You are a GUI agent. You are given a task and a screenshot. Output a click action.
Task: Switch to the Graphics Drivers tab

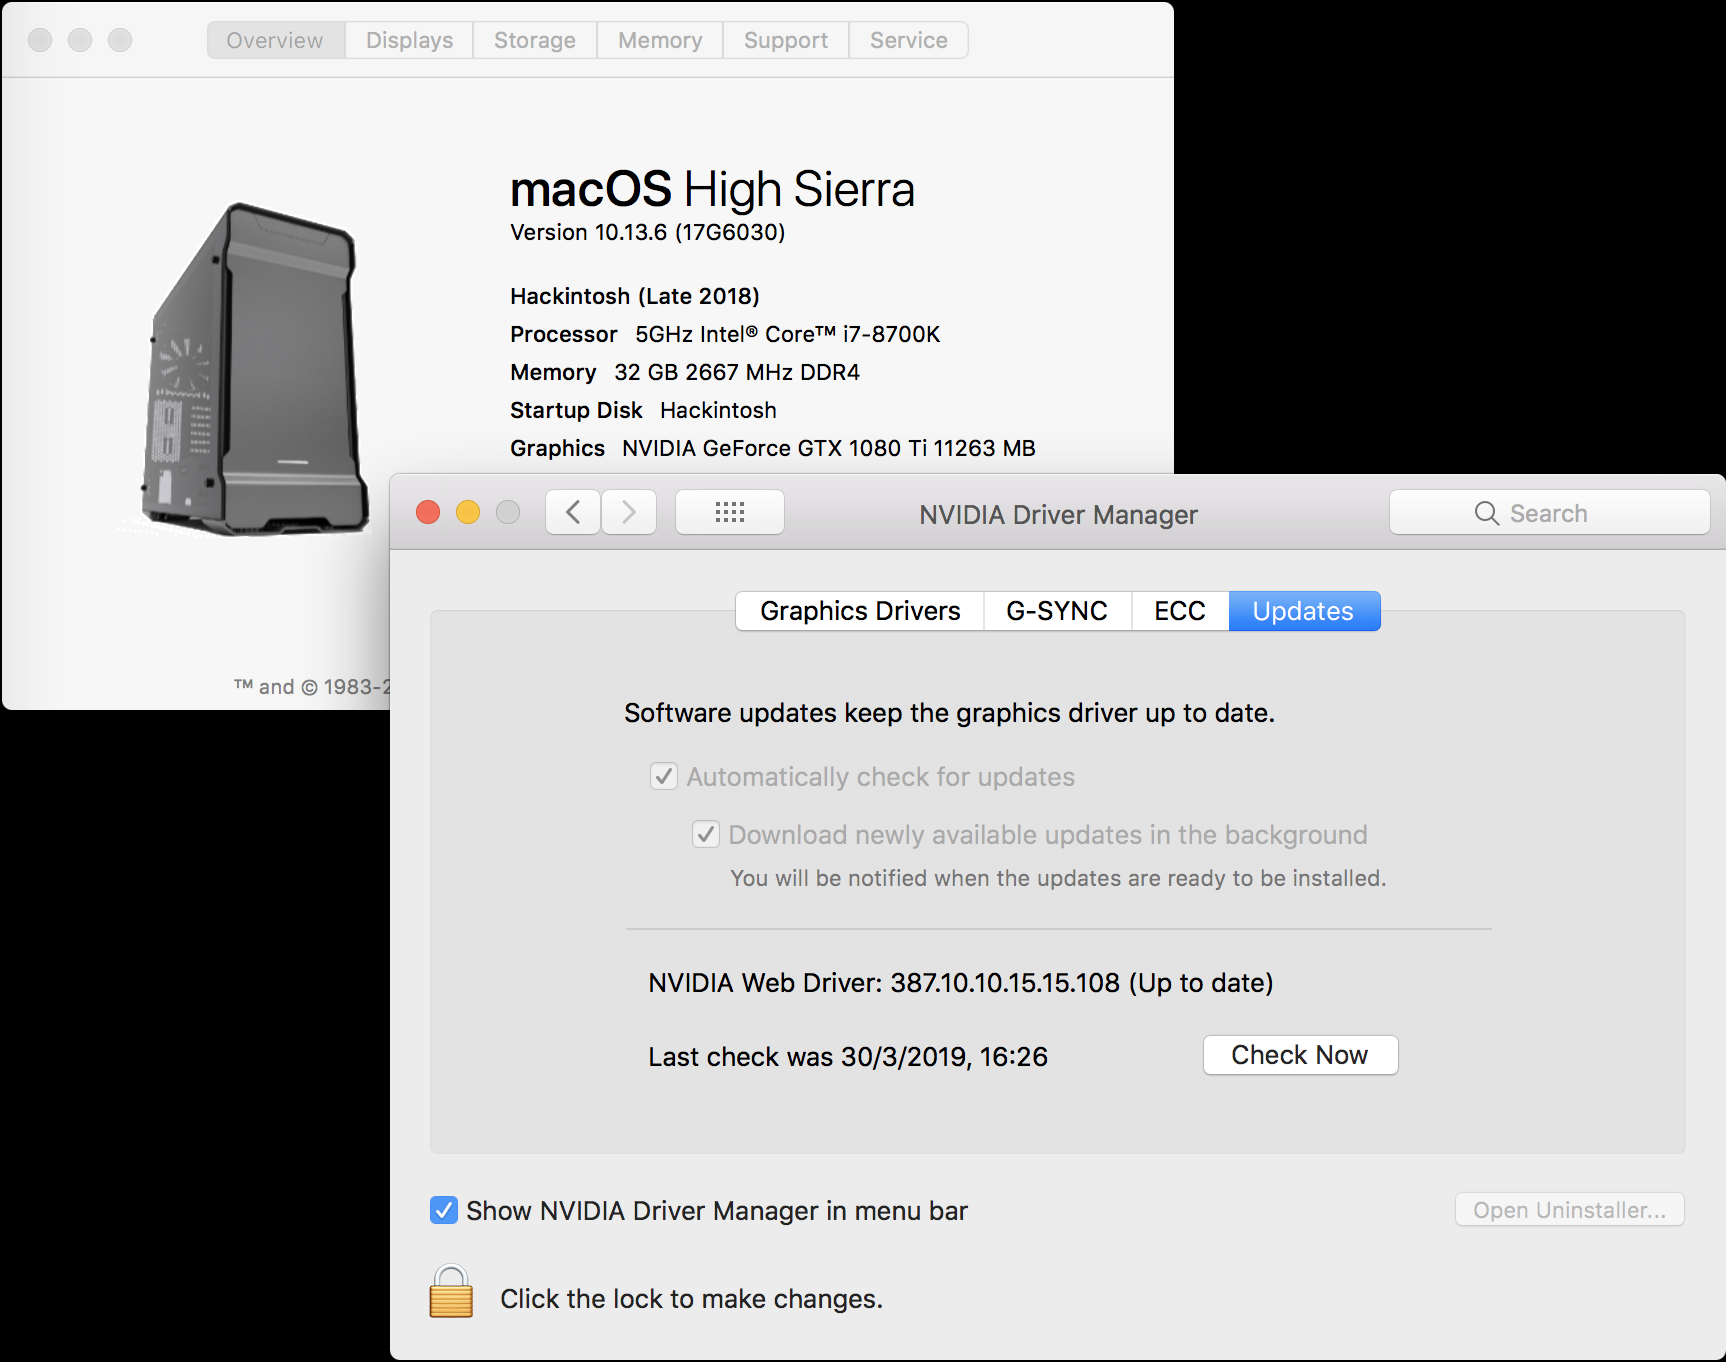(x=860, y=611)
